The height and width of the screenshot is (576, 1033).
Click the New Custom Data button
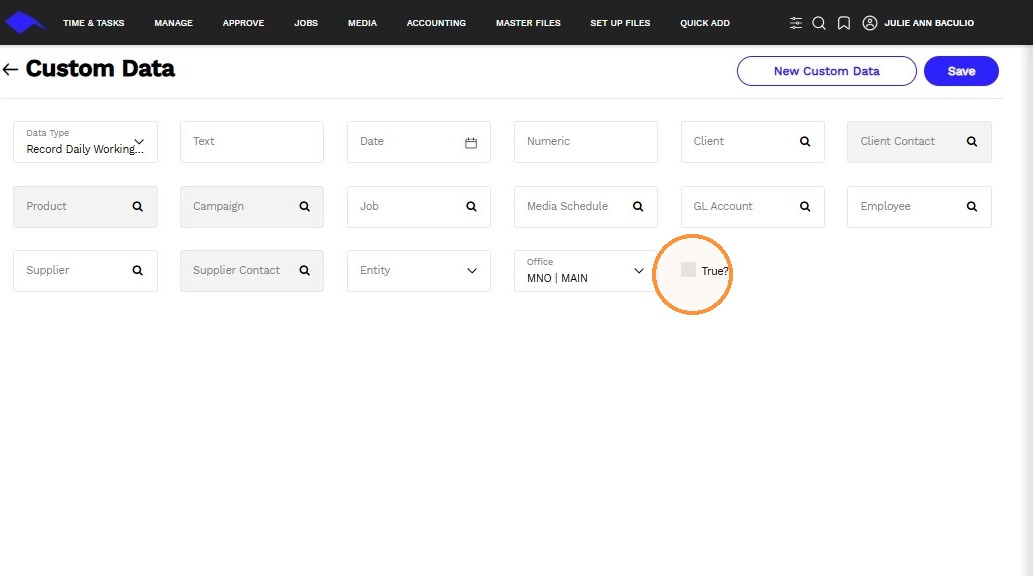click(x=826, y=71)
